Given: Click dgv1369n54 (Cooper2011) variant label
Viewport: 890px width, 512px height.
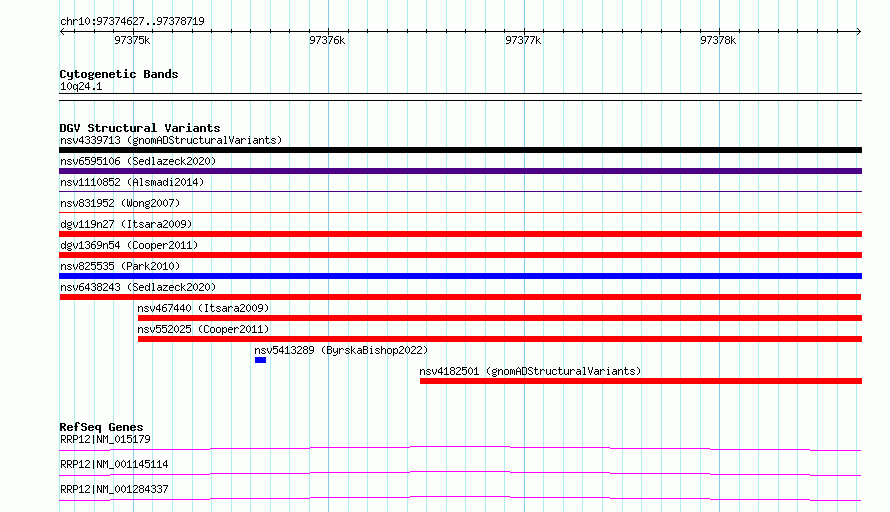Looking at the screenshot, I should [129, 245].
